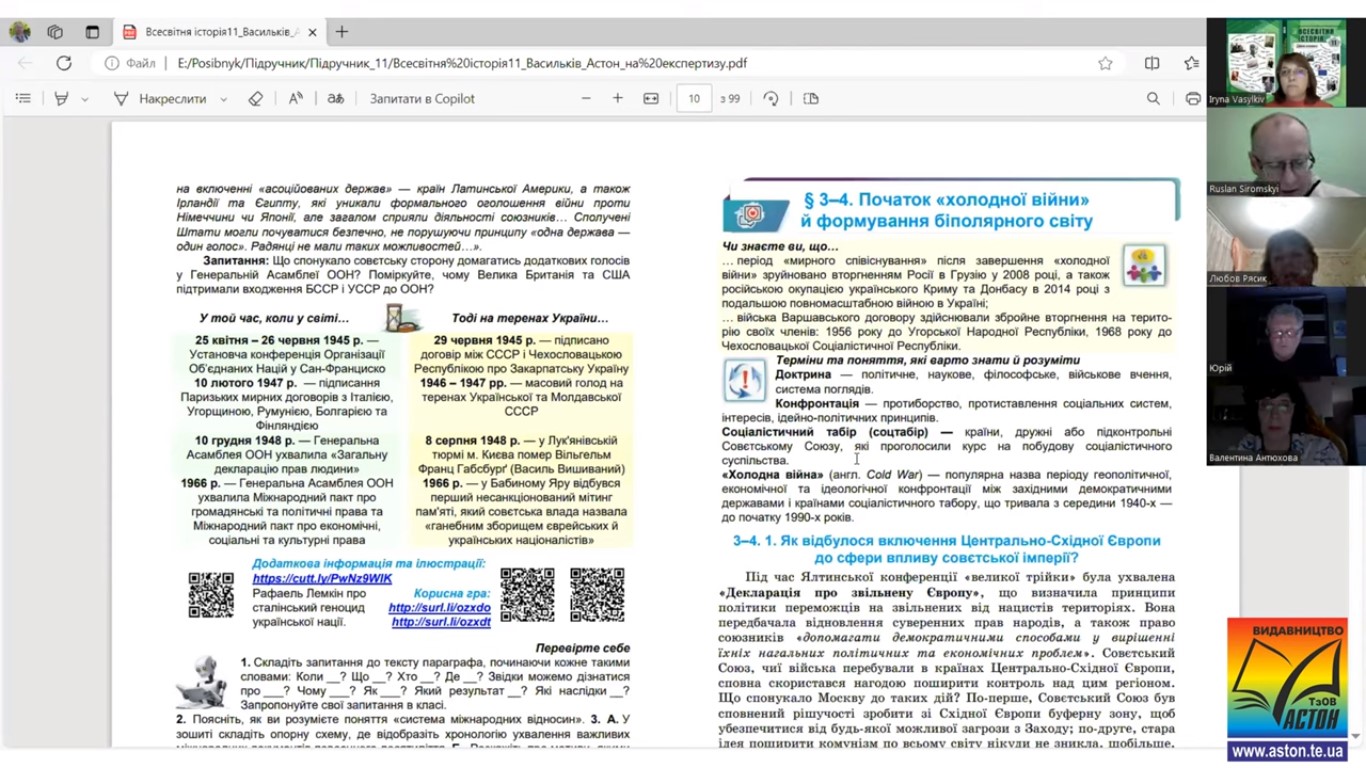Click the 3–4. 1 section question heading
This screenshot has width=1366, height=768.
coord(946,549)
